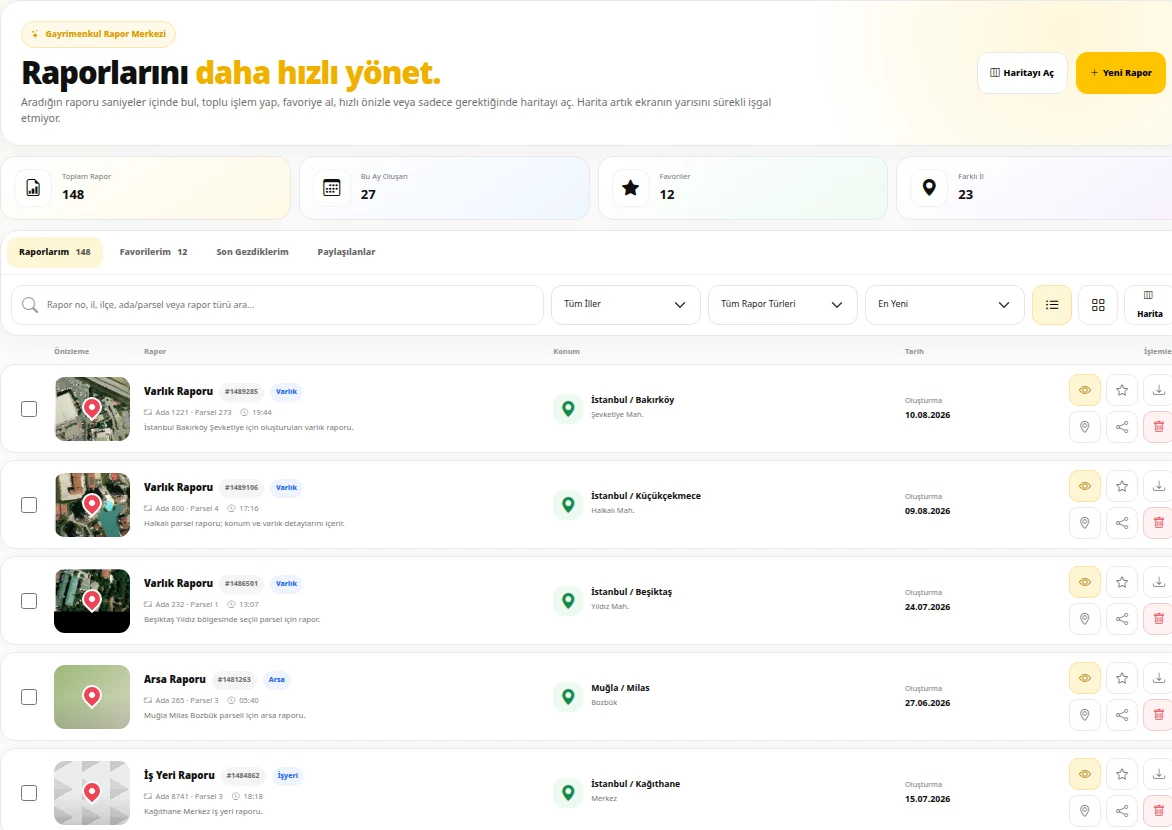
Task: Favorite the İstanbul / Bakırköy report with star icon
Action: [1122, 390]
